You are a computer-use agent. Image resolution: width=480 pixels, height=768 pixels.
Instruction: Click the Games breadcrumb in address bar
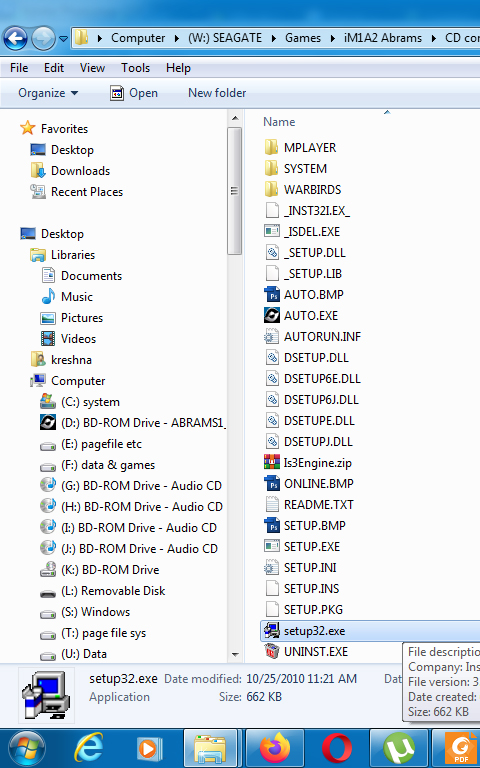(303, 38)
